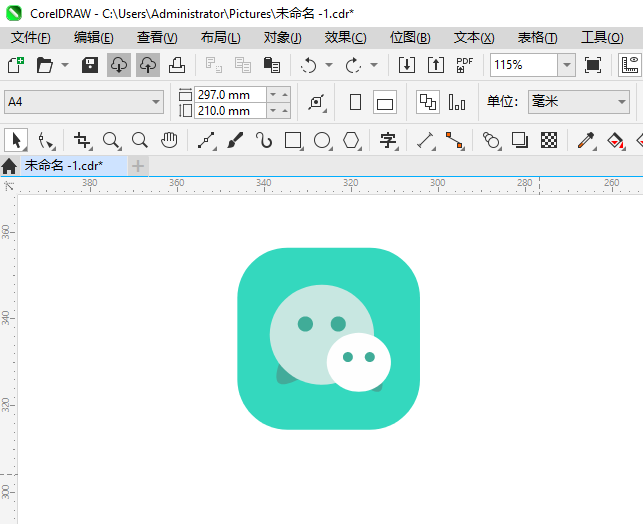Toggle rulers display icon
643x524 pixels.
pos(630,65)
